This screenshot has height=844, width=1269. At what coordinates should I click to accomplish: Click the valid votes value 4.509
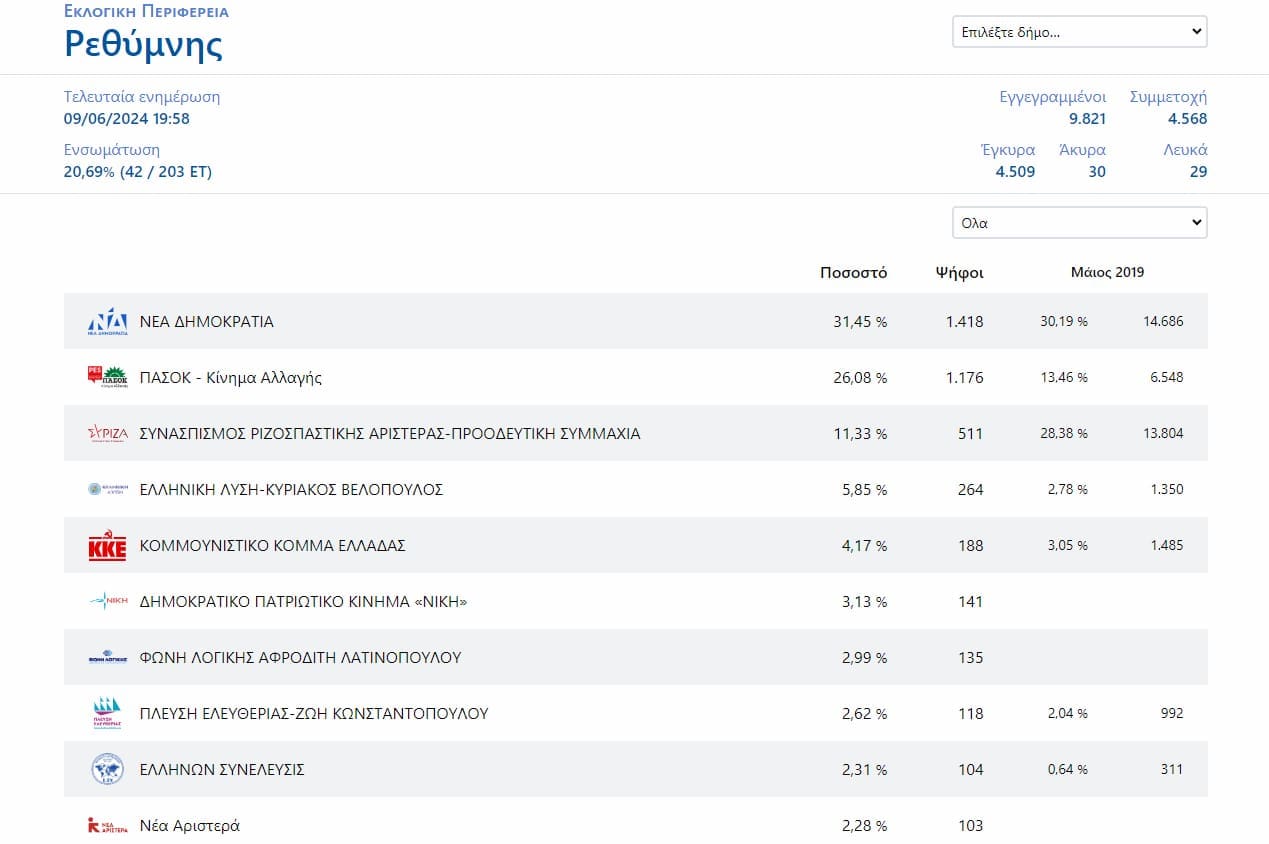coord(1015,172)
